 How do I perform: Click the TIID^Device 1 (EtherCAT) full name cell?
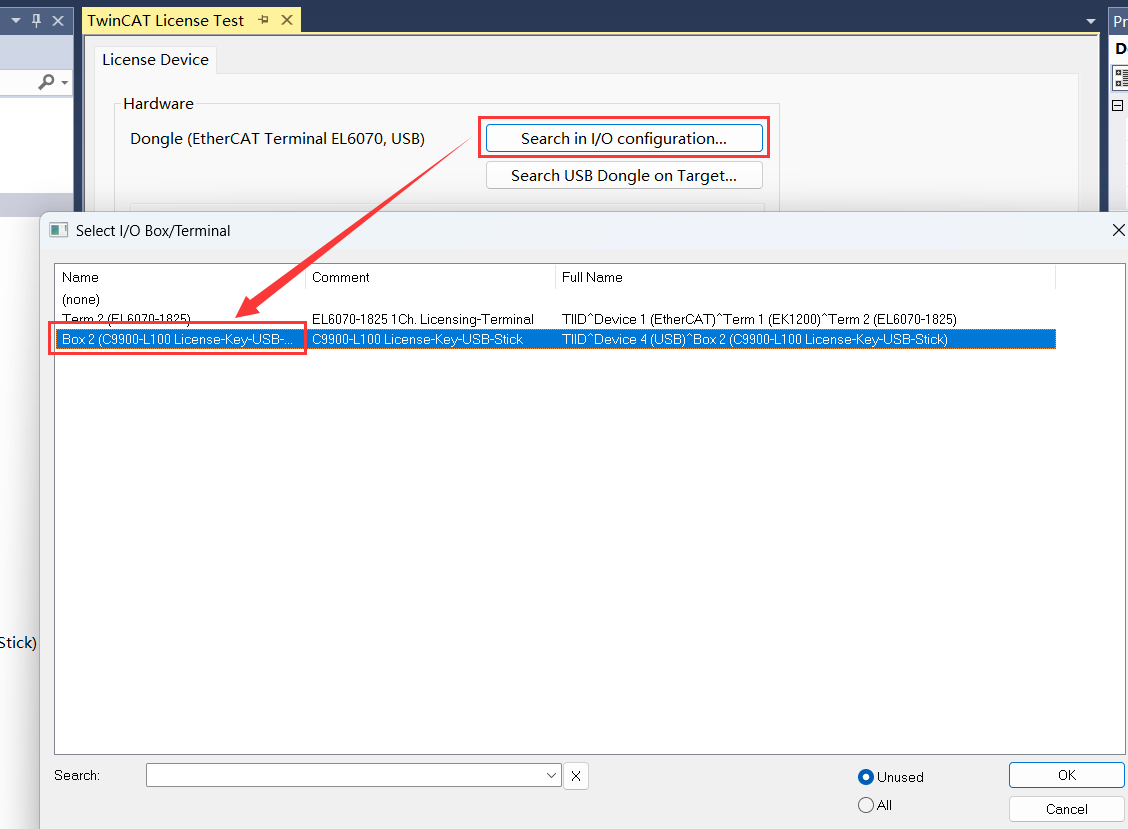point(759,319)
